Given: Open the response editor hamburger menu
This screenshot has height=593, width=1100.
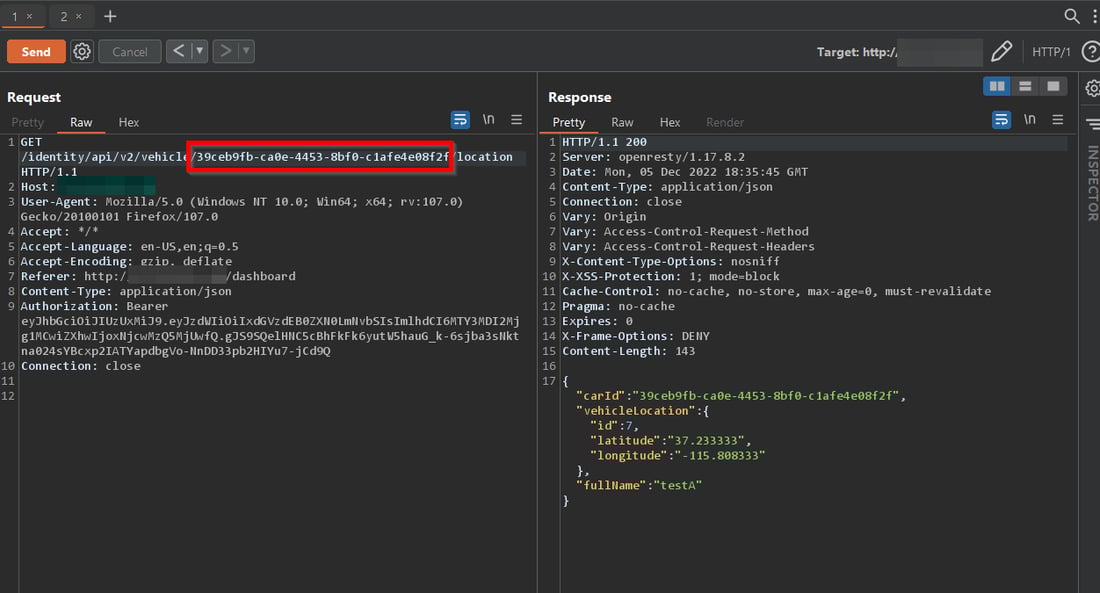Looking at the screenshot, I should (1057, 119).
